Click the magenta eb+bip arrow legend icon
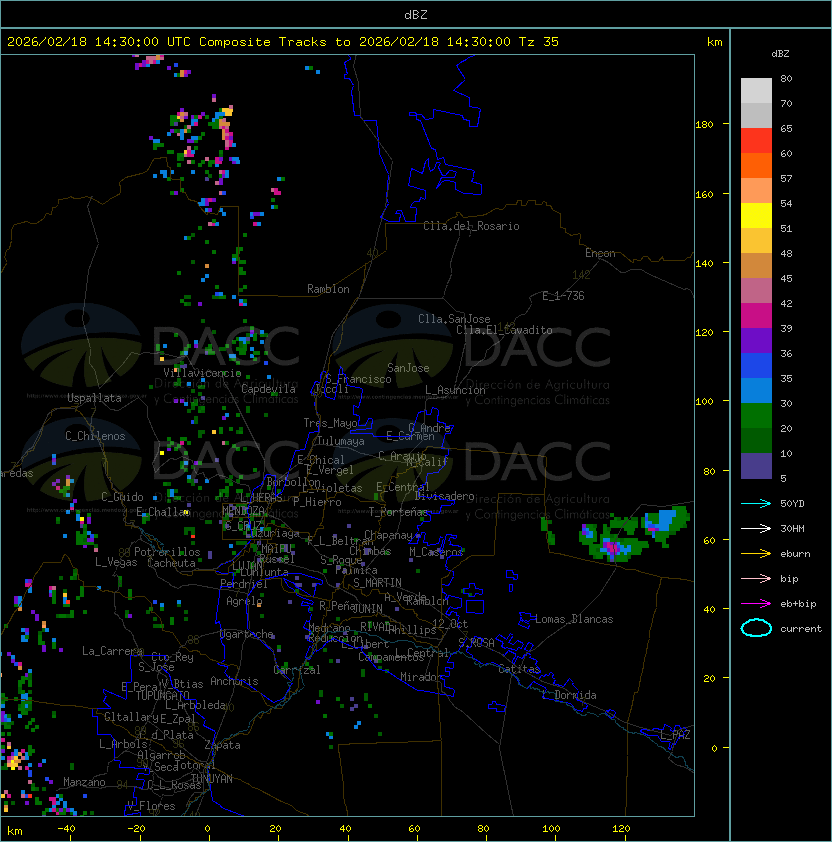This screenshot has width=832, height=842. pyautogui.click(x=756, y=604)
